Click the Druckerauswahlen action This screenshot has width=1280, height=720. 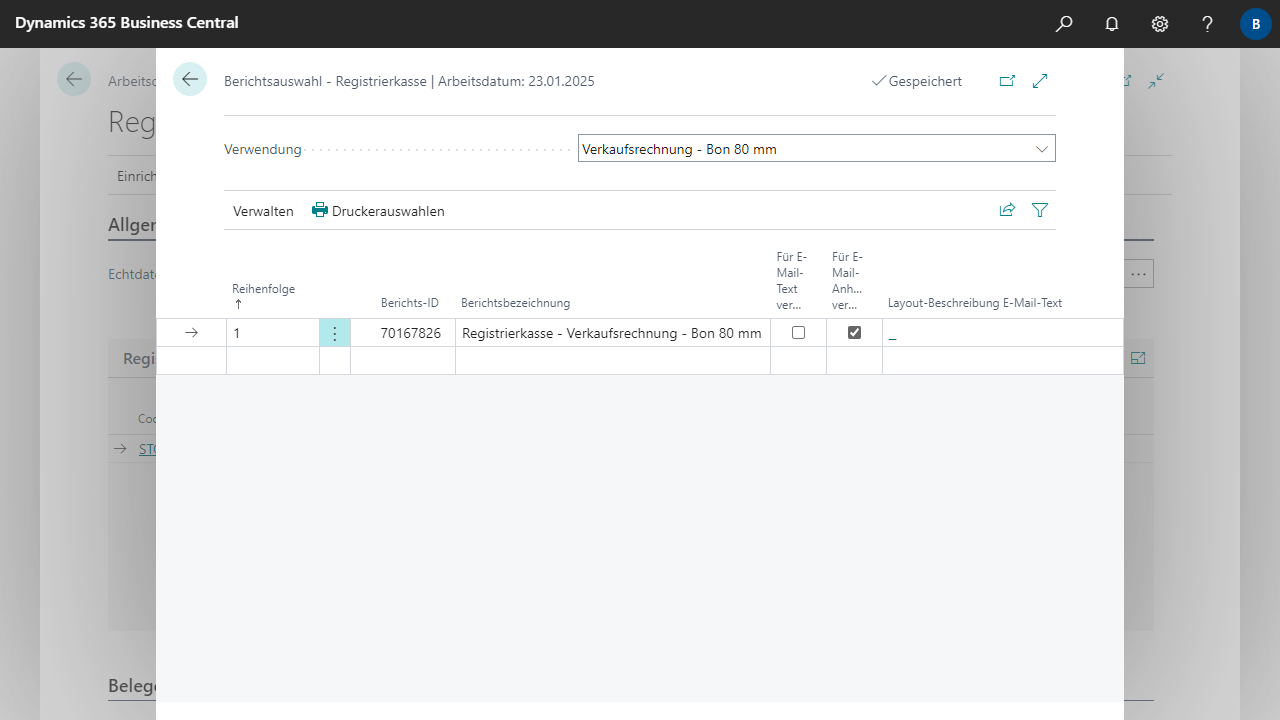378,211
